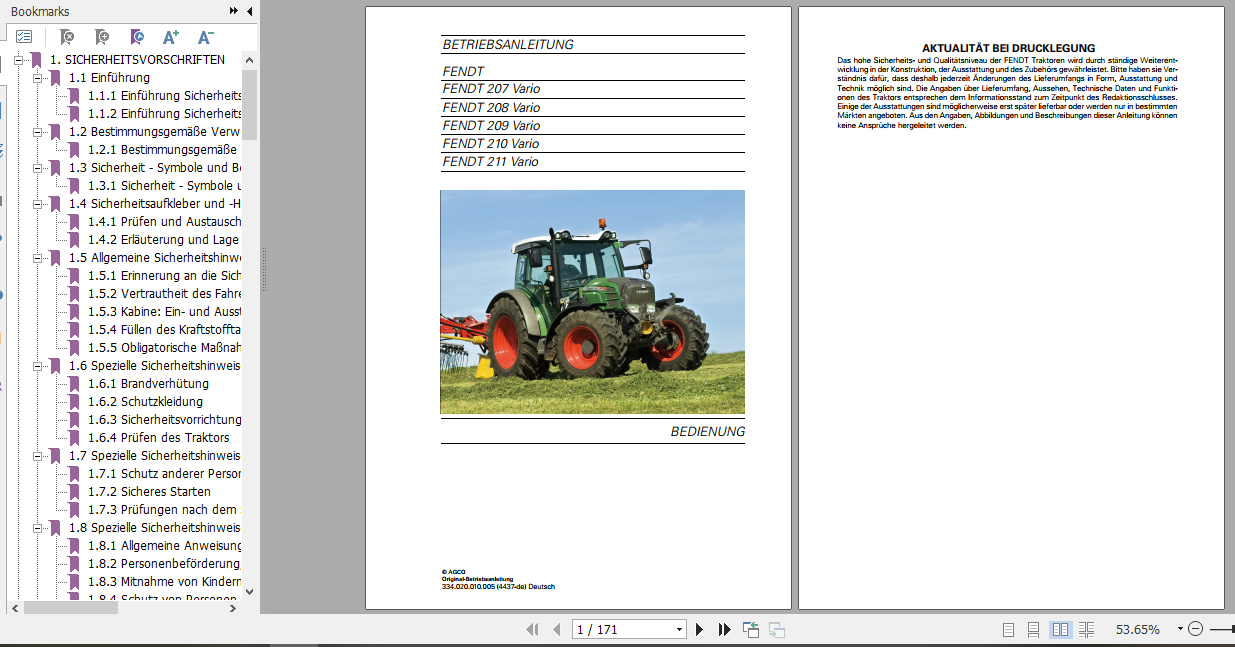Open the page number dropdown arrow
Viewport: 1235px width, 647px height.
pyautogui.click(x=680, y=630)
